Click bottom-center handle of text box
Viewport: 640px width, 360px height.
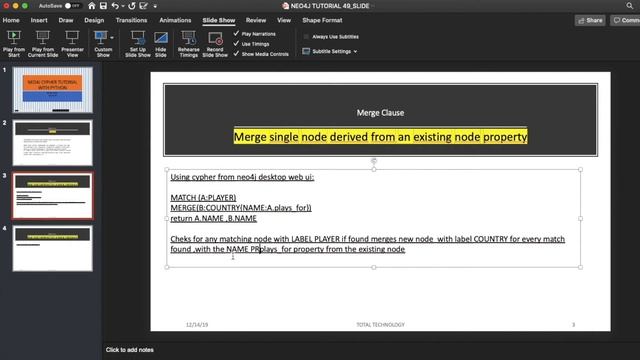373,267
